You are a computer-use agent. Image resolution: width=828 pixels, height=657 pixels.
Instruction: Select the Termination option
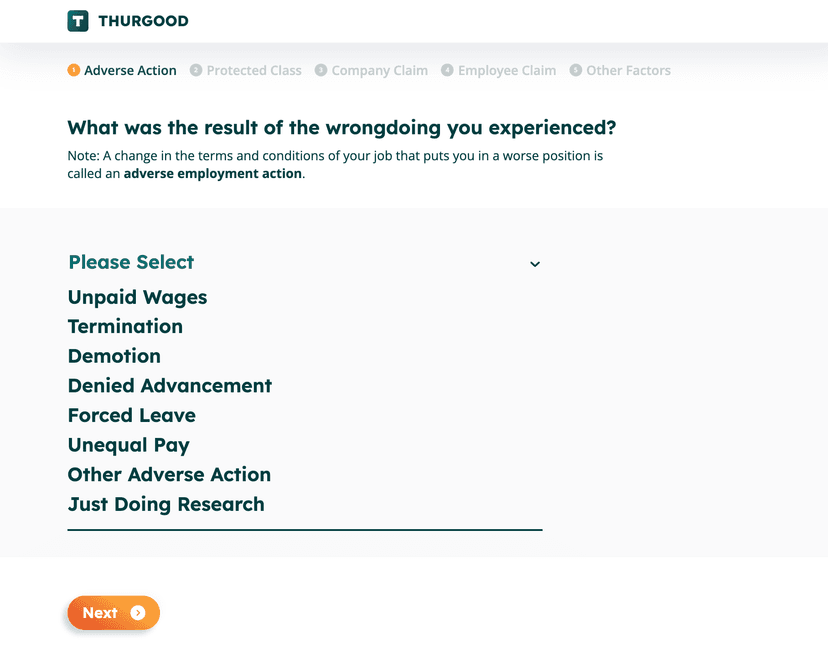point(125,327)
